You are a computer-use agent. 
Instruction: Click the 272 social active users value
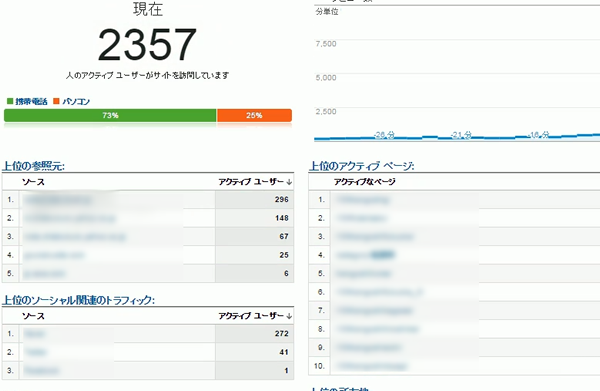(x=282, y=334)
